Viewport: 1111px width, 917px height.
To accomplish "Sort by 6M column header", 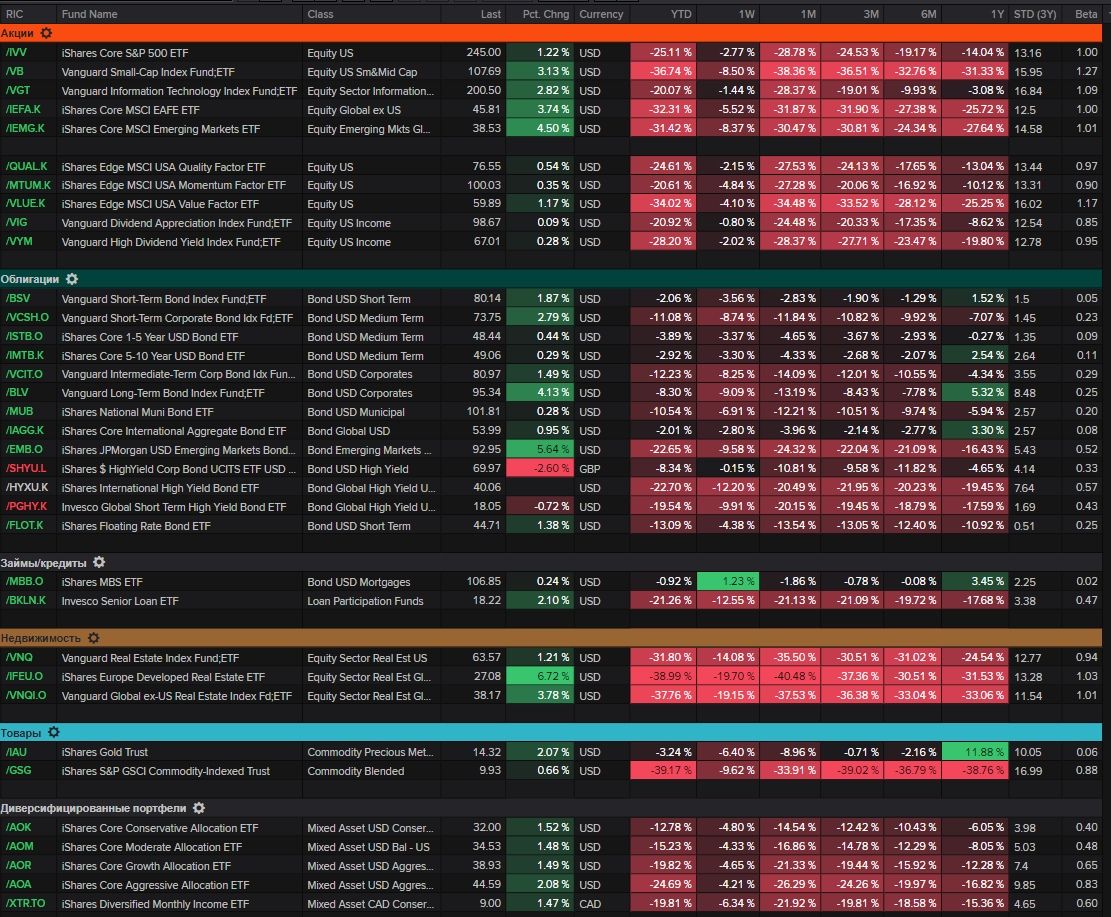I will click(928, 14).
